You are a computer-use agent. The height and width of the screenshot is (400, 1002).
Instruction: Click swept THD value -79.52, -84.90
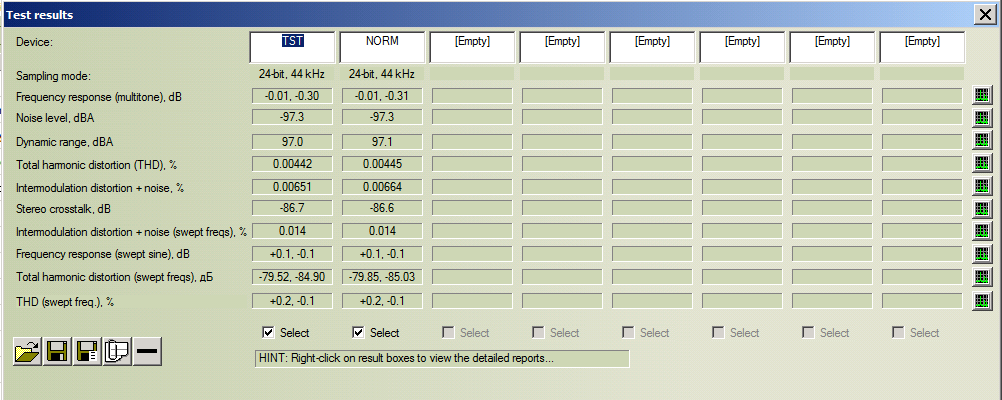pos(292,277)
